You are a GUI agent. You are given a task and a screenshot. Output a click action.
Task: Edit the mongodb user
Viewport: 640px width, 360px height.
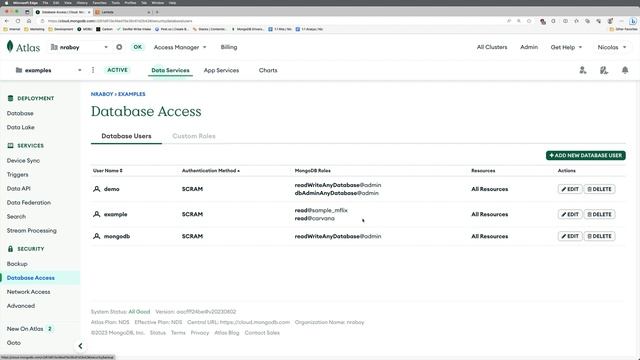coord(570,236)
